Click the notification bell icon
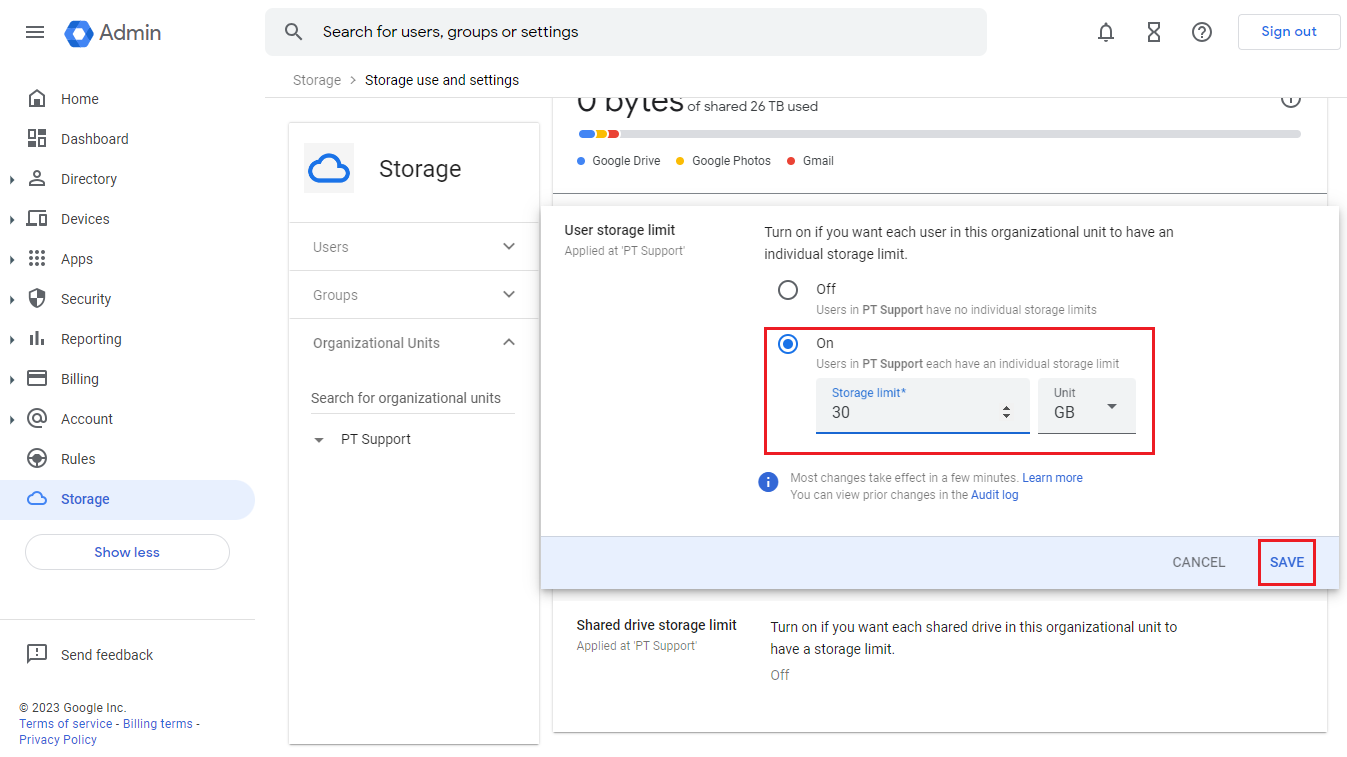1347x757 pixels. tap(1105, 32)
